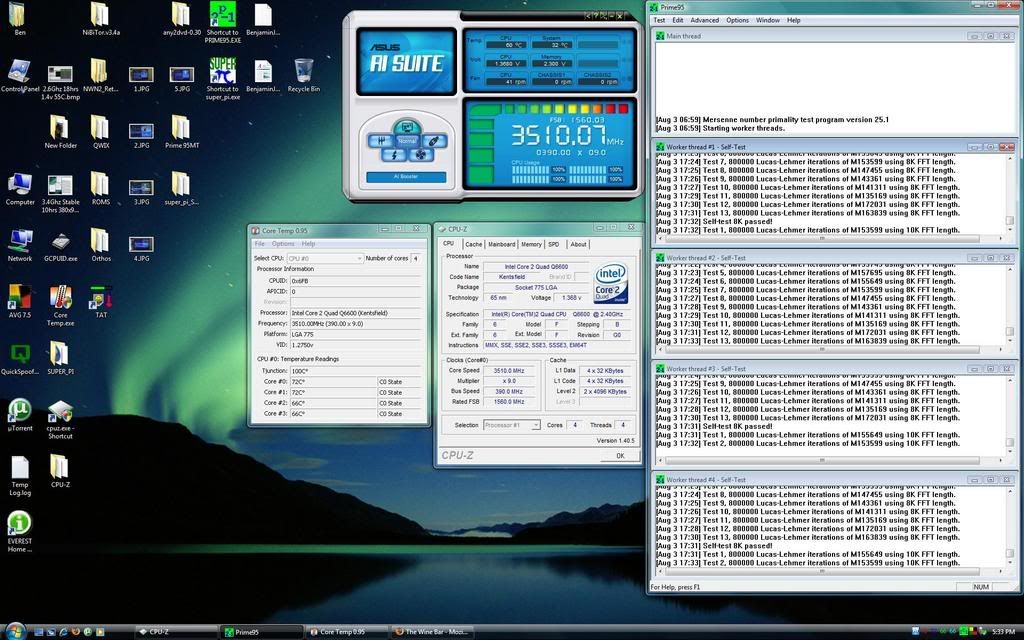Viewport: 1024px width, 640px height.
Task: Select the QuickSpoof desktop icon
Action: pos(20,359)
